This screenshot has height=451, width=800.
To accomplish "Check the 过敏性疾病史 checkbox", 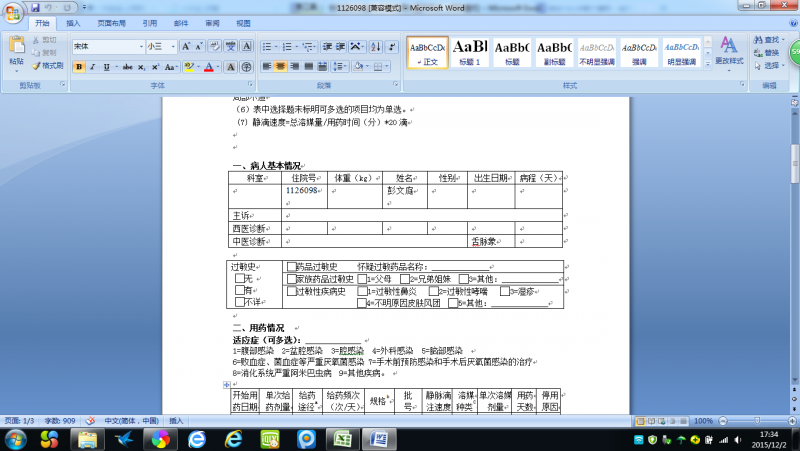I will [291, 291].
